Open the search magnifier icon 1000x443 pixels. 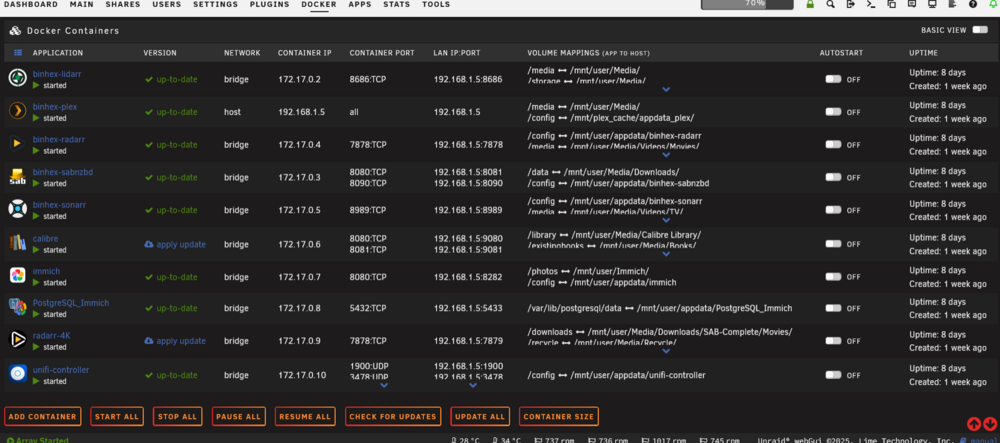click(830, 4)
